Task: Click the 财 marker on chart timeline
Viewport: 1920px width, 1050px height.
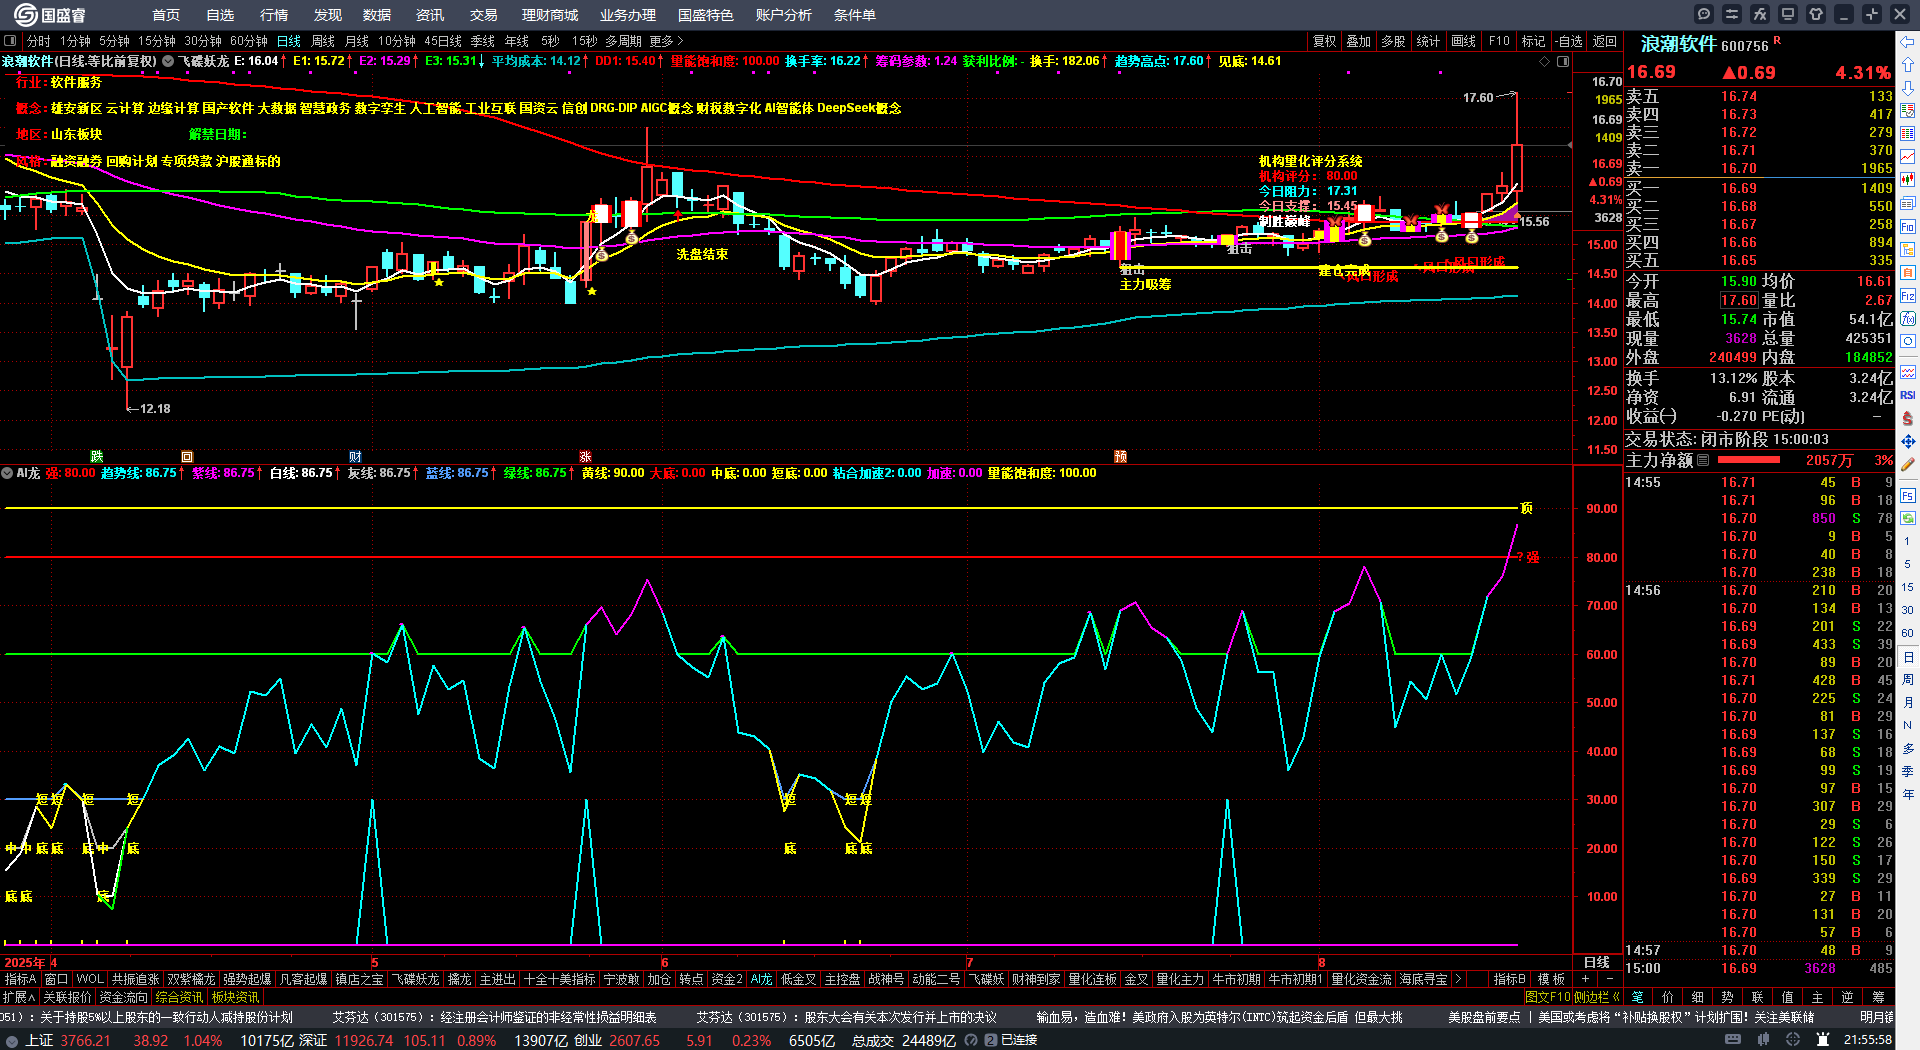Action: click(355, 456)
